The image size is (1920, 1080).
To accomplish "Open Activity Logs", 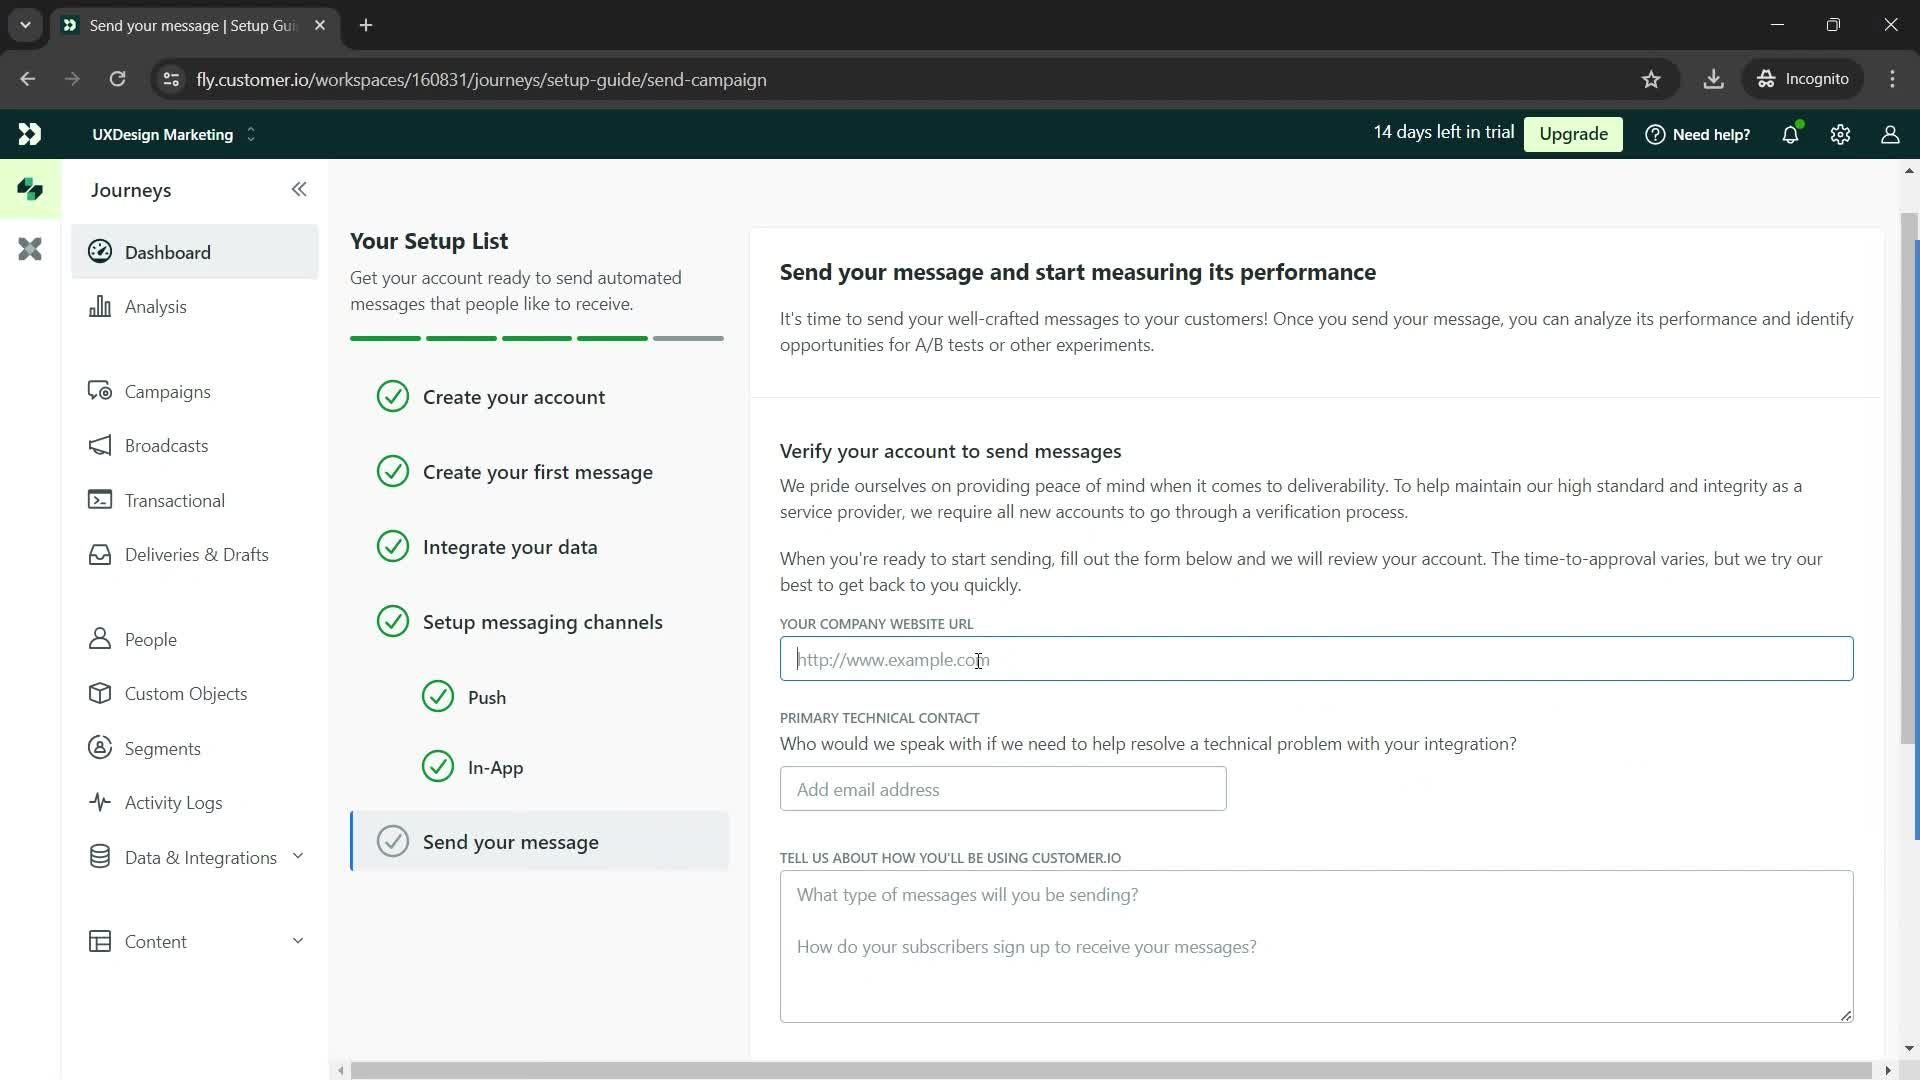I will [x=173, y=802].
